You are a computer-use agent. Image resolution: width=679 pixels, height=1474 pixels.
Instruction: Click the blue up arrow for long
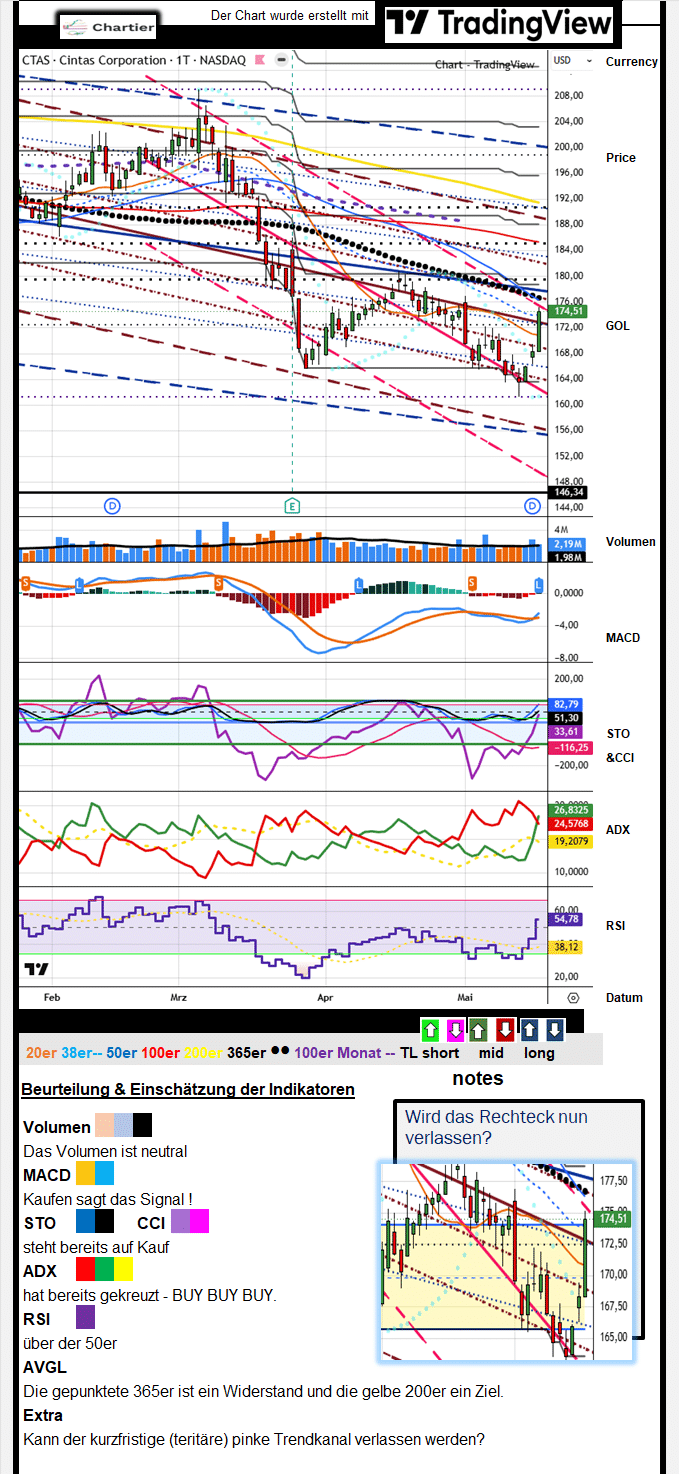pyautogui.click(x=530, y=1029)
